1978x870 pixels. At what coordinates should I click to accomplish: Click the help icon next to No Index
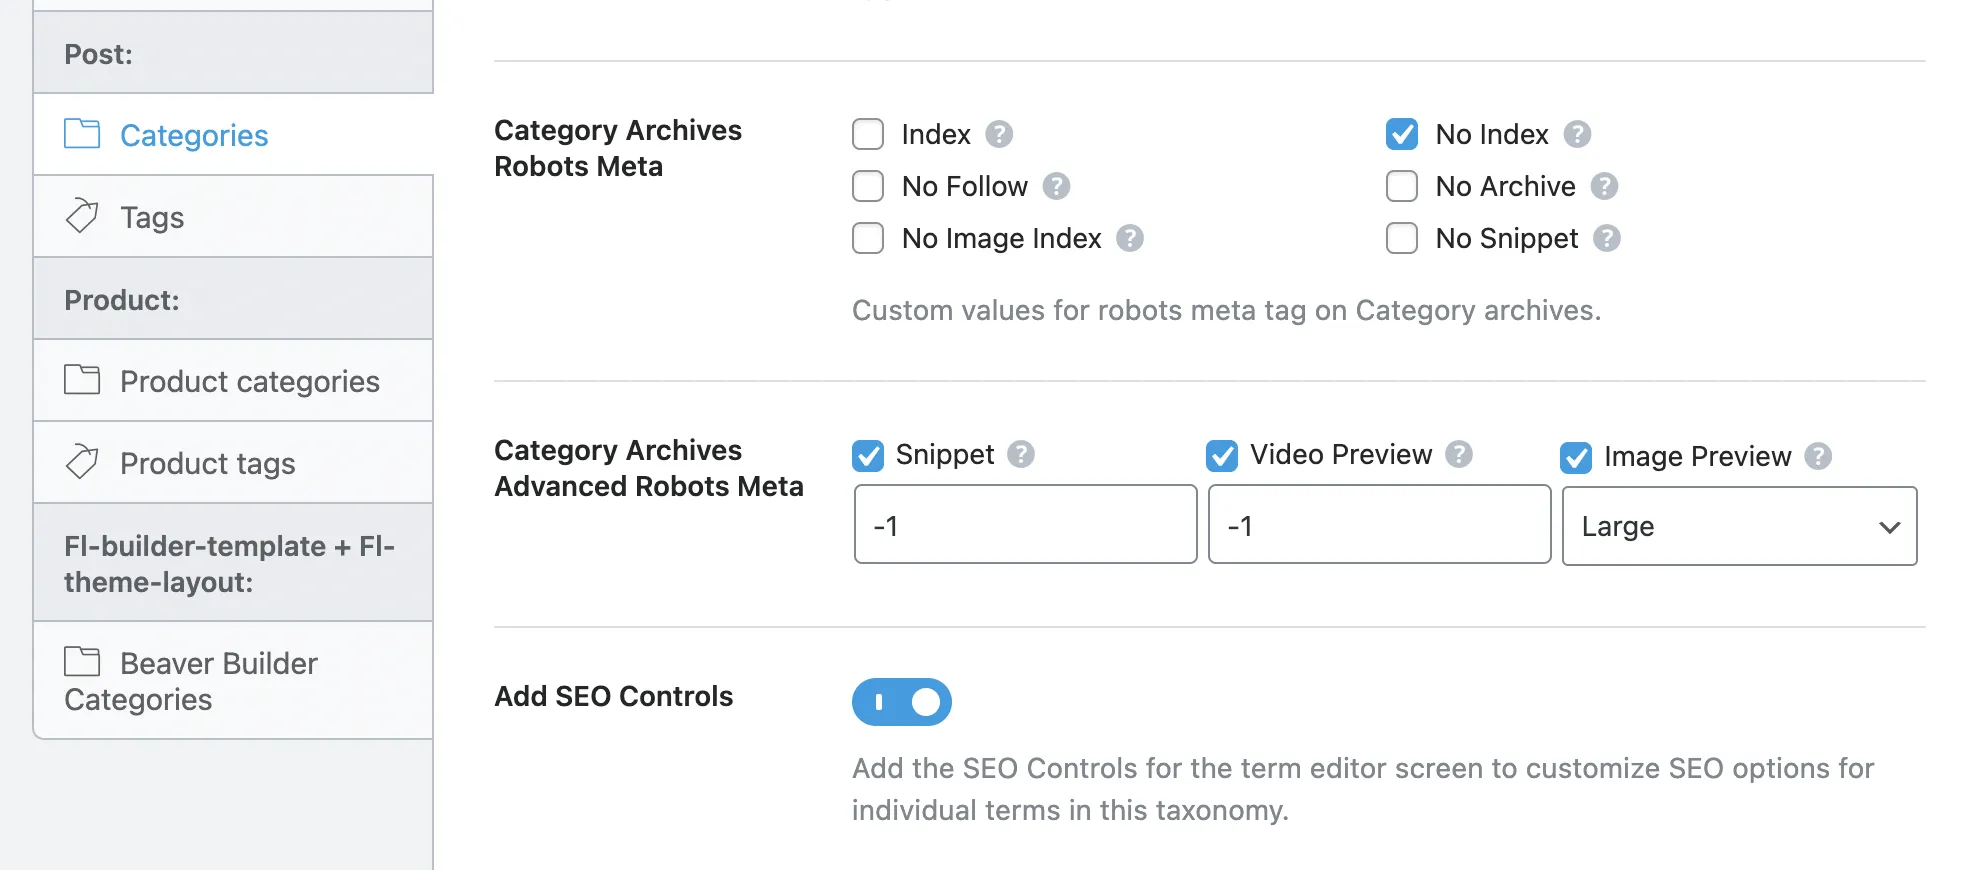point(1577,134)
